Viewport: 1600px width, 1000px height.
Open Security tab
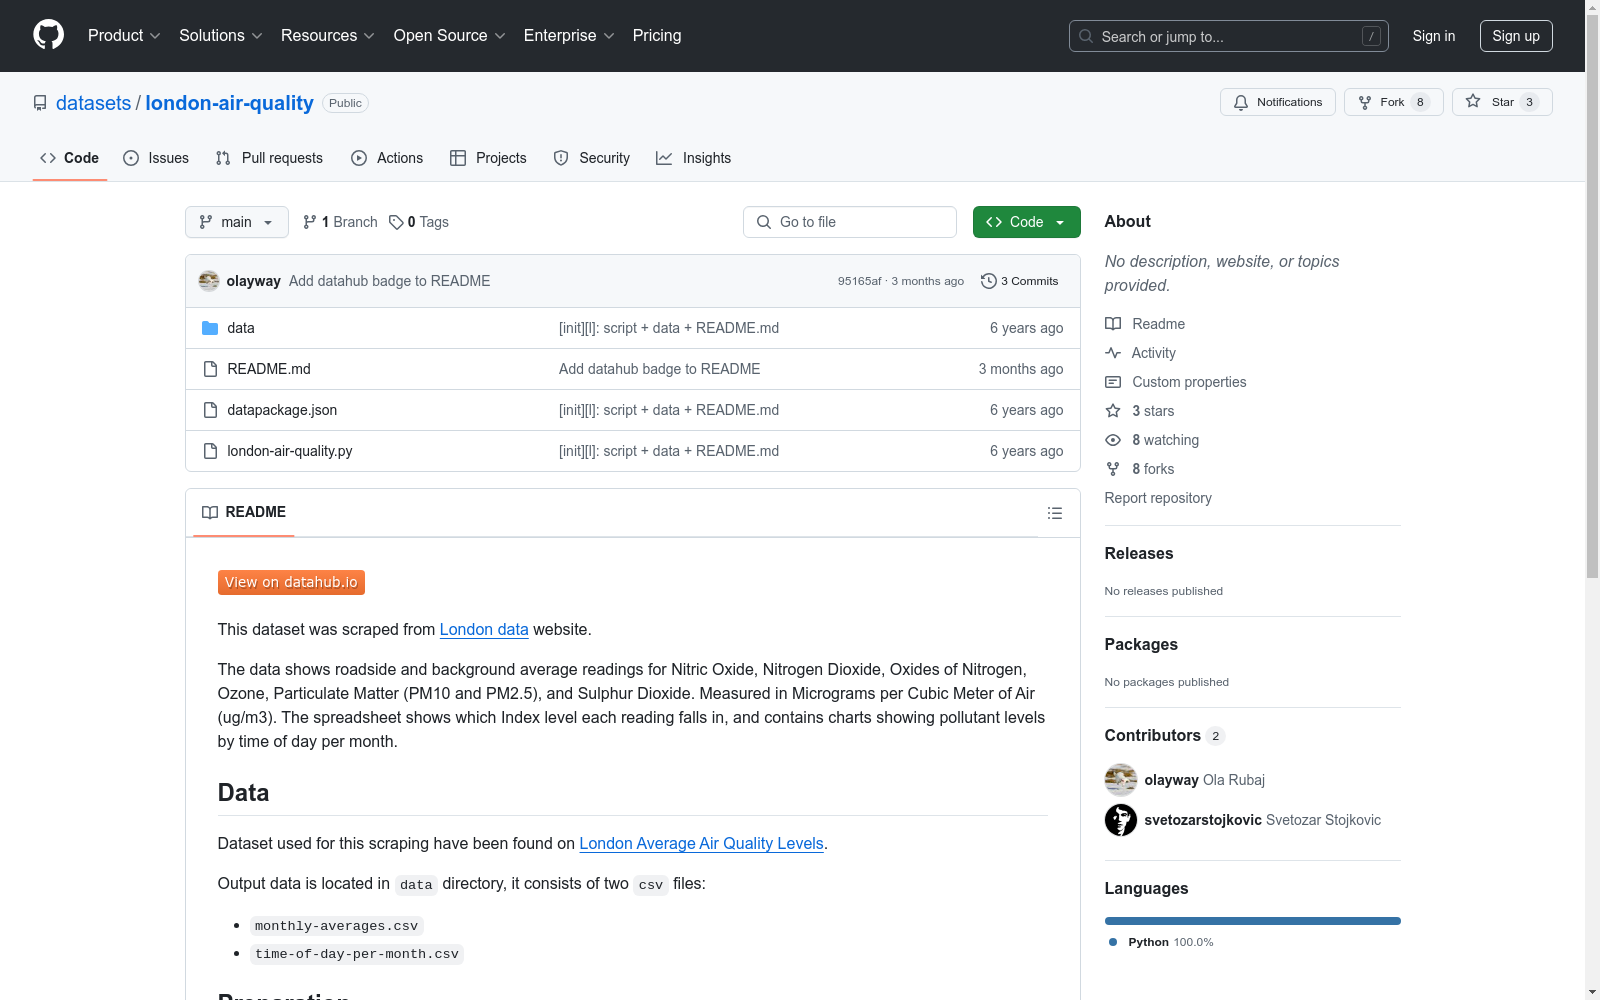[x=592, y=158]
